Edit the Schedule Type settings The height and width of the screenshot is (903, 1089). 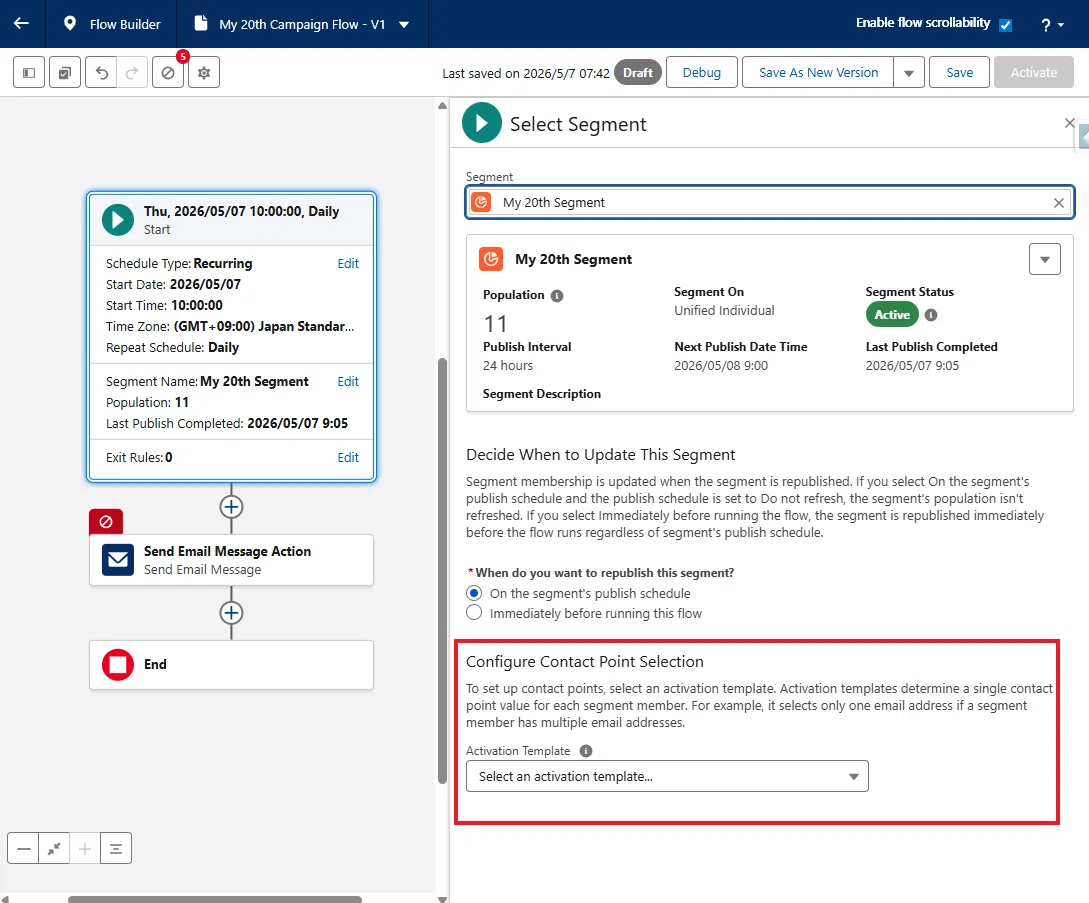point(348,263)
